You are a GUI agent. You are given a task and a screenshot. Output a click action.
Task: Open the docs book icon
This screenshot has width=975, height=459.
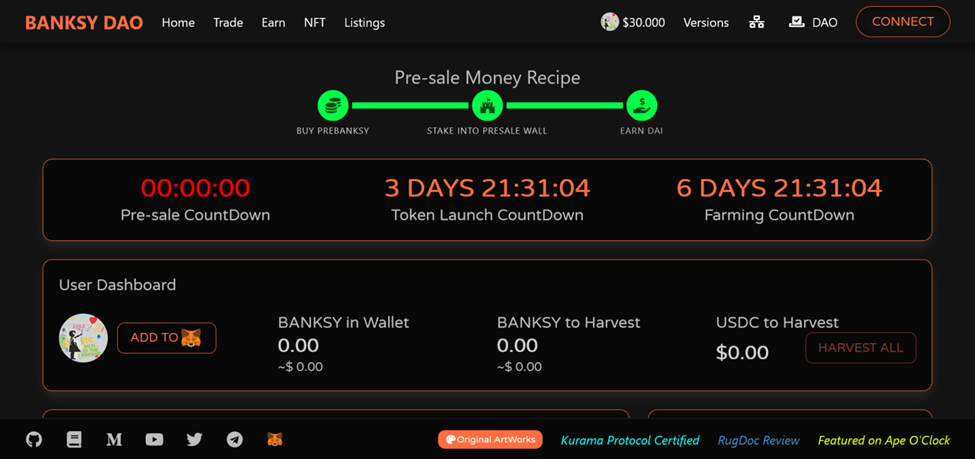click(x=74, y=440)
